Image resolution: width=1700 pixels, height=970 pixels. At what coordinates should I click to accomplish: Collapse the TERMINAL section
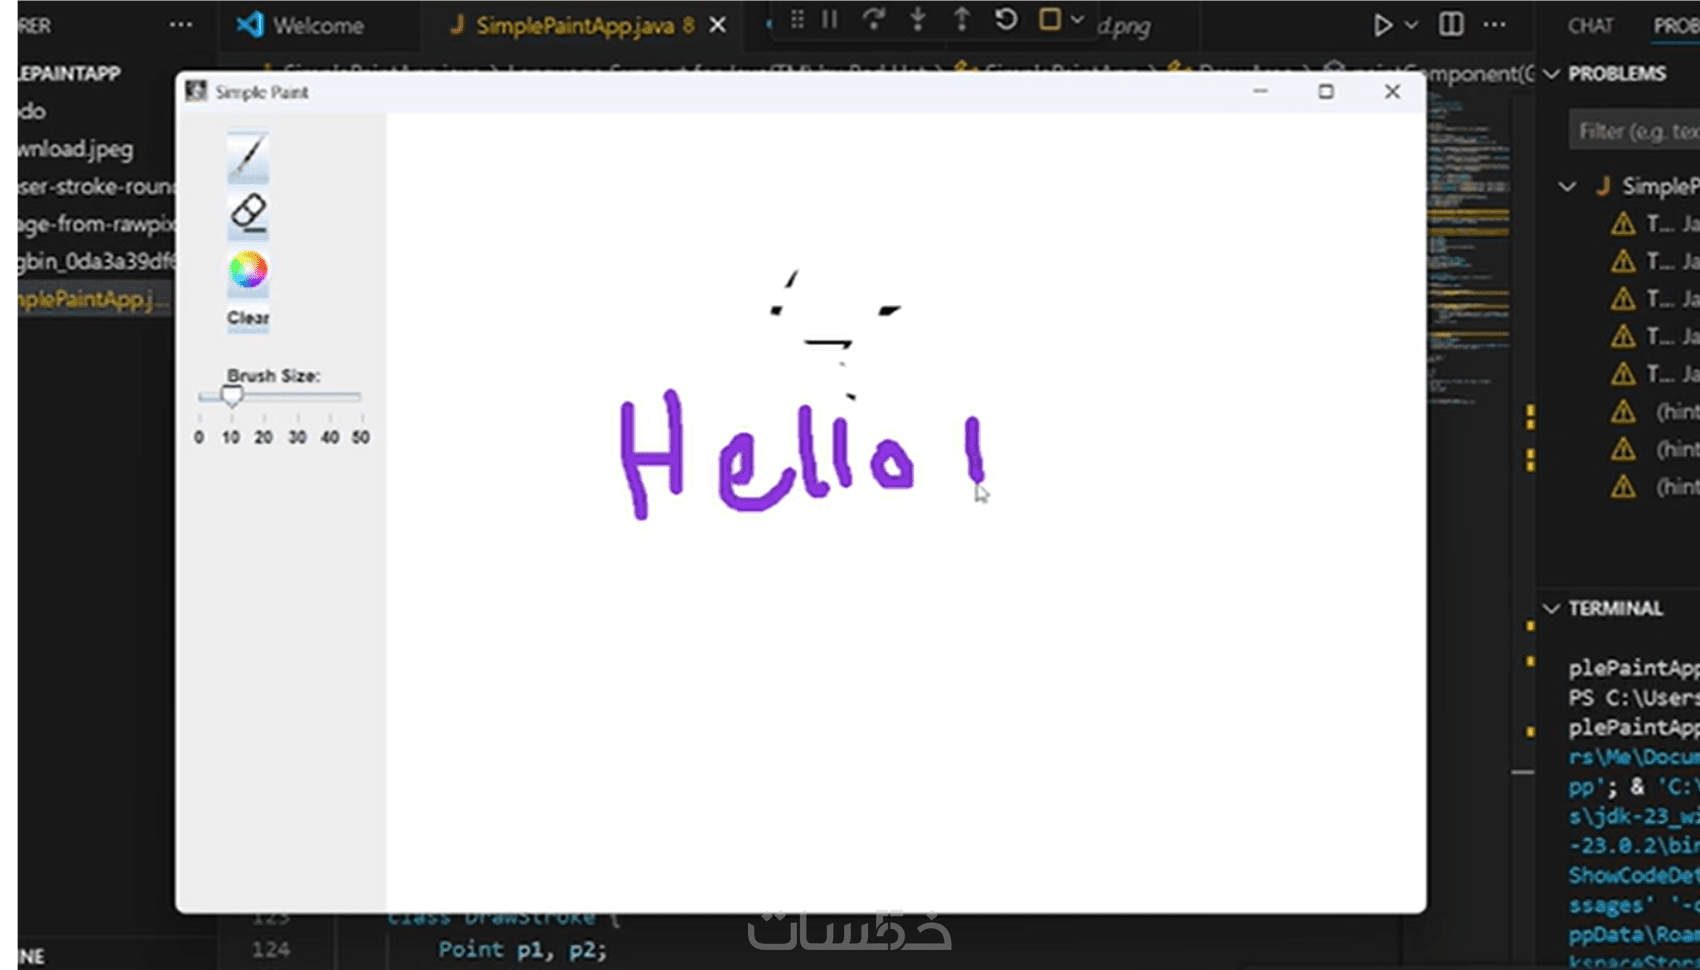[1552, 609]
